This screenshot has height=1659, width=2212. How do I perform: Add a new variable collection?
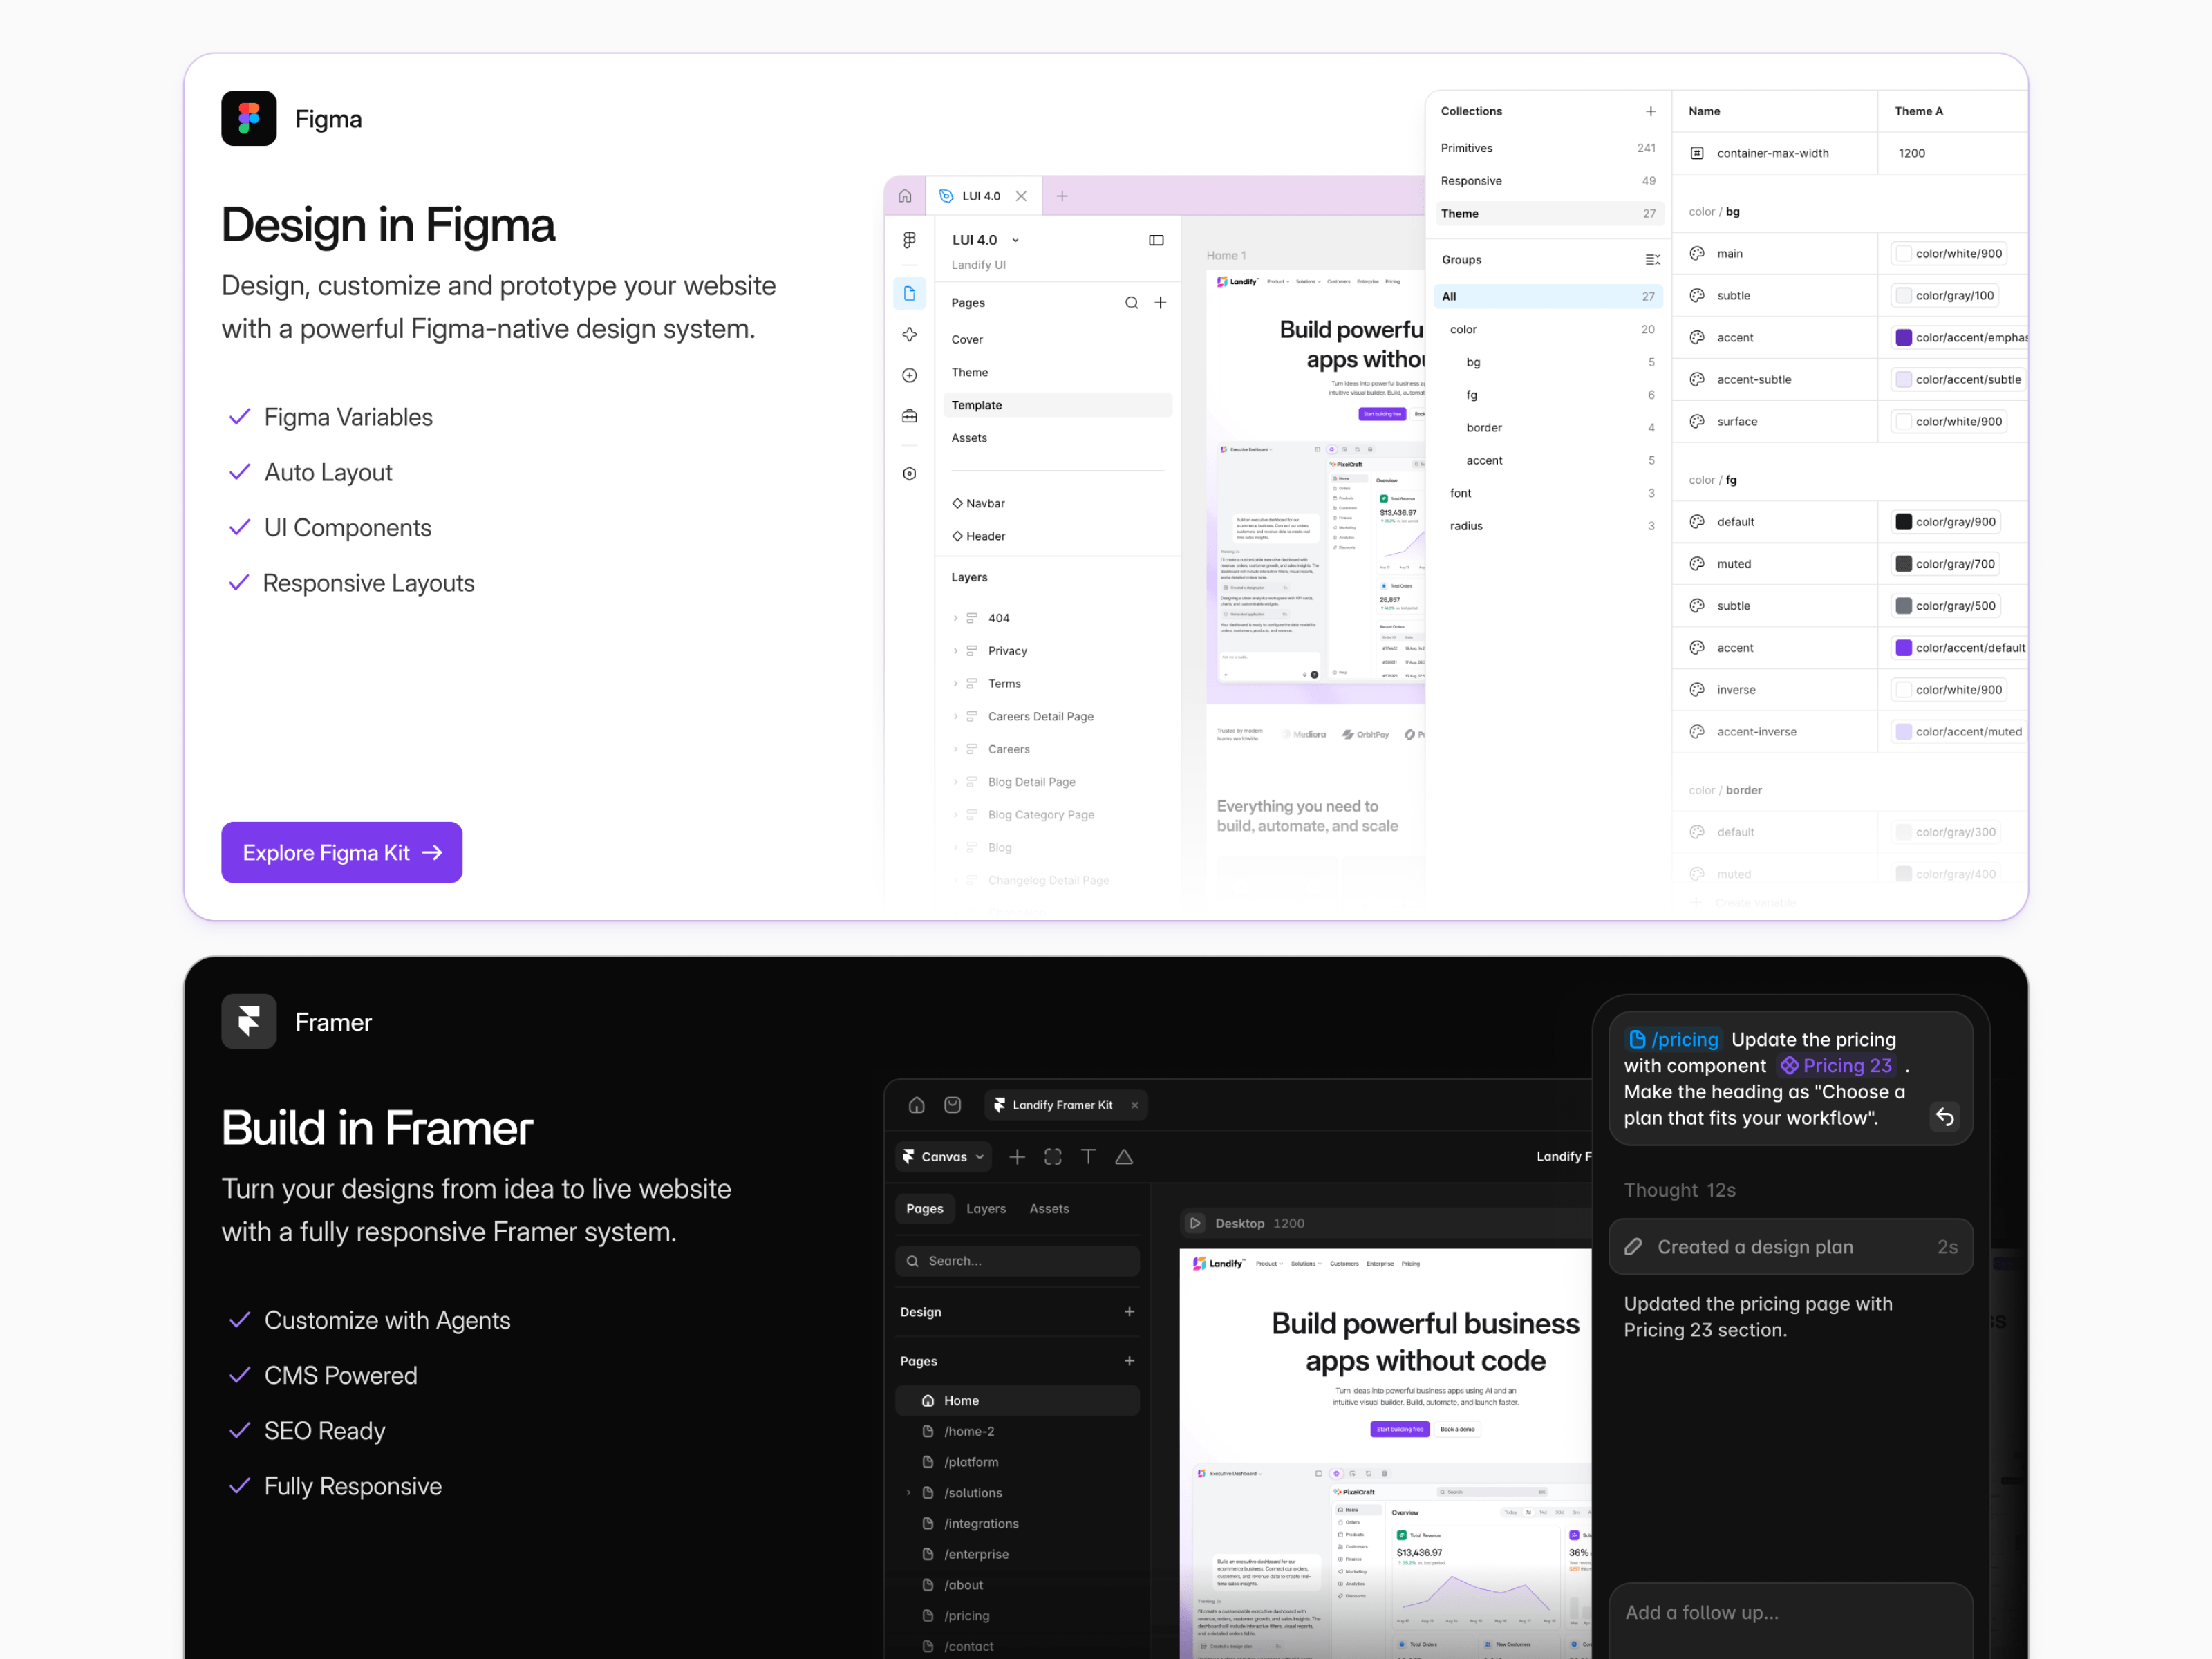1650,111
